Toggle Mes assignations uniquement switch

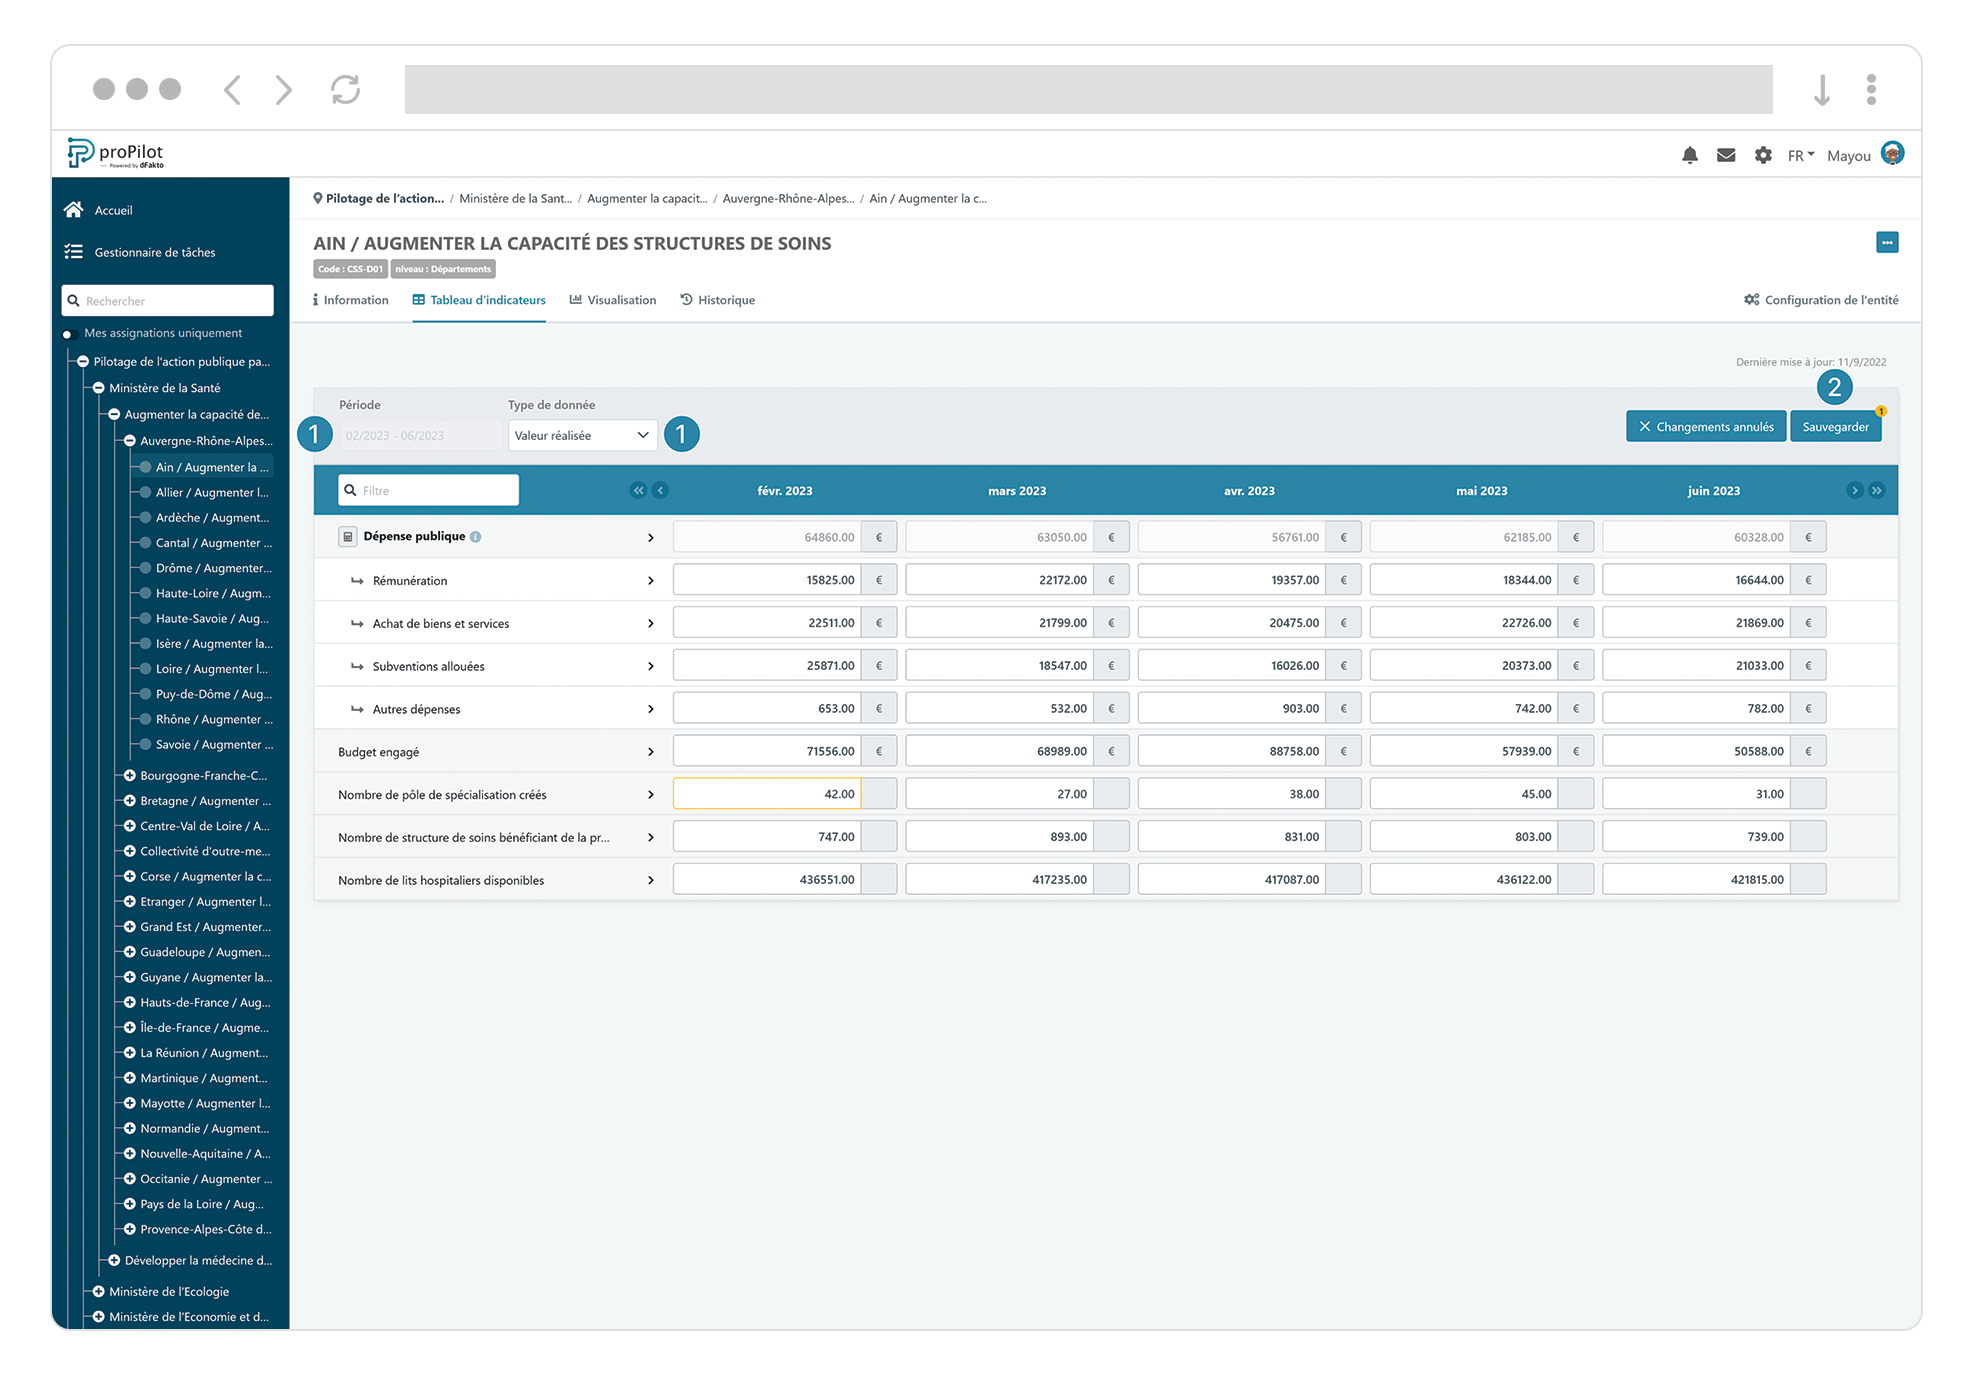[x=69, y=334]
